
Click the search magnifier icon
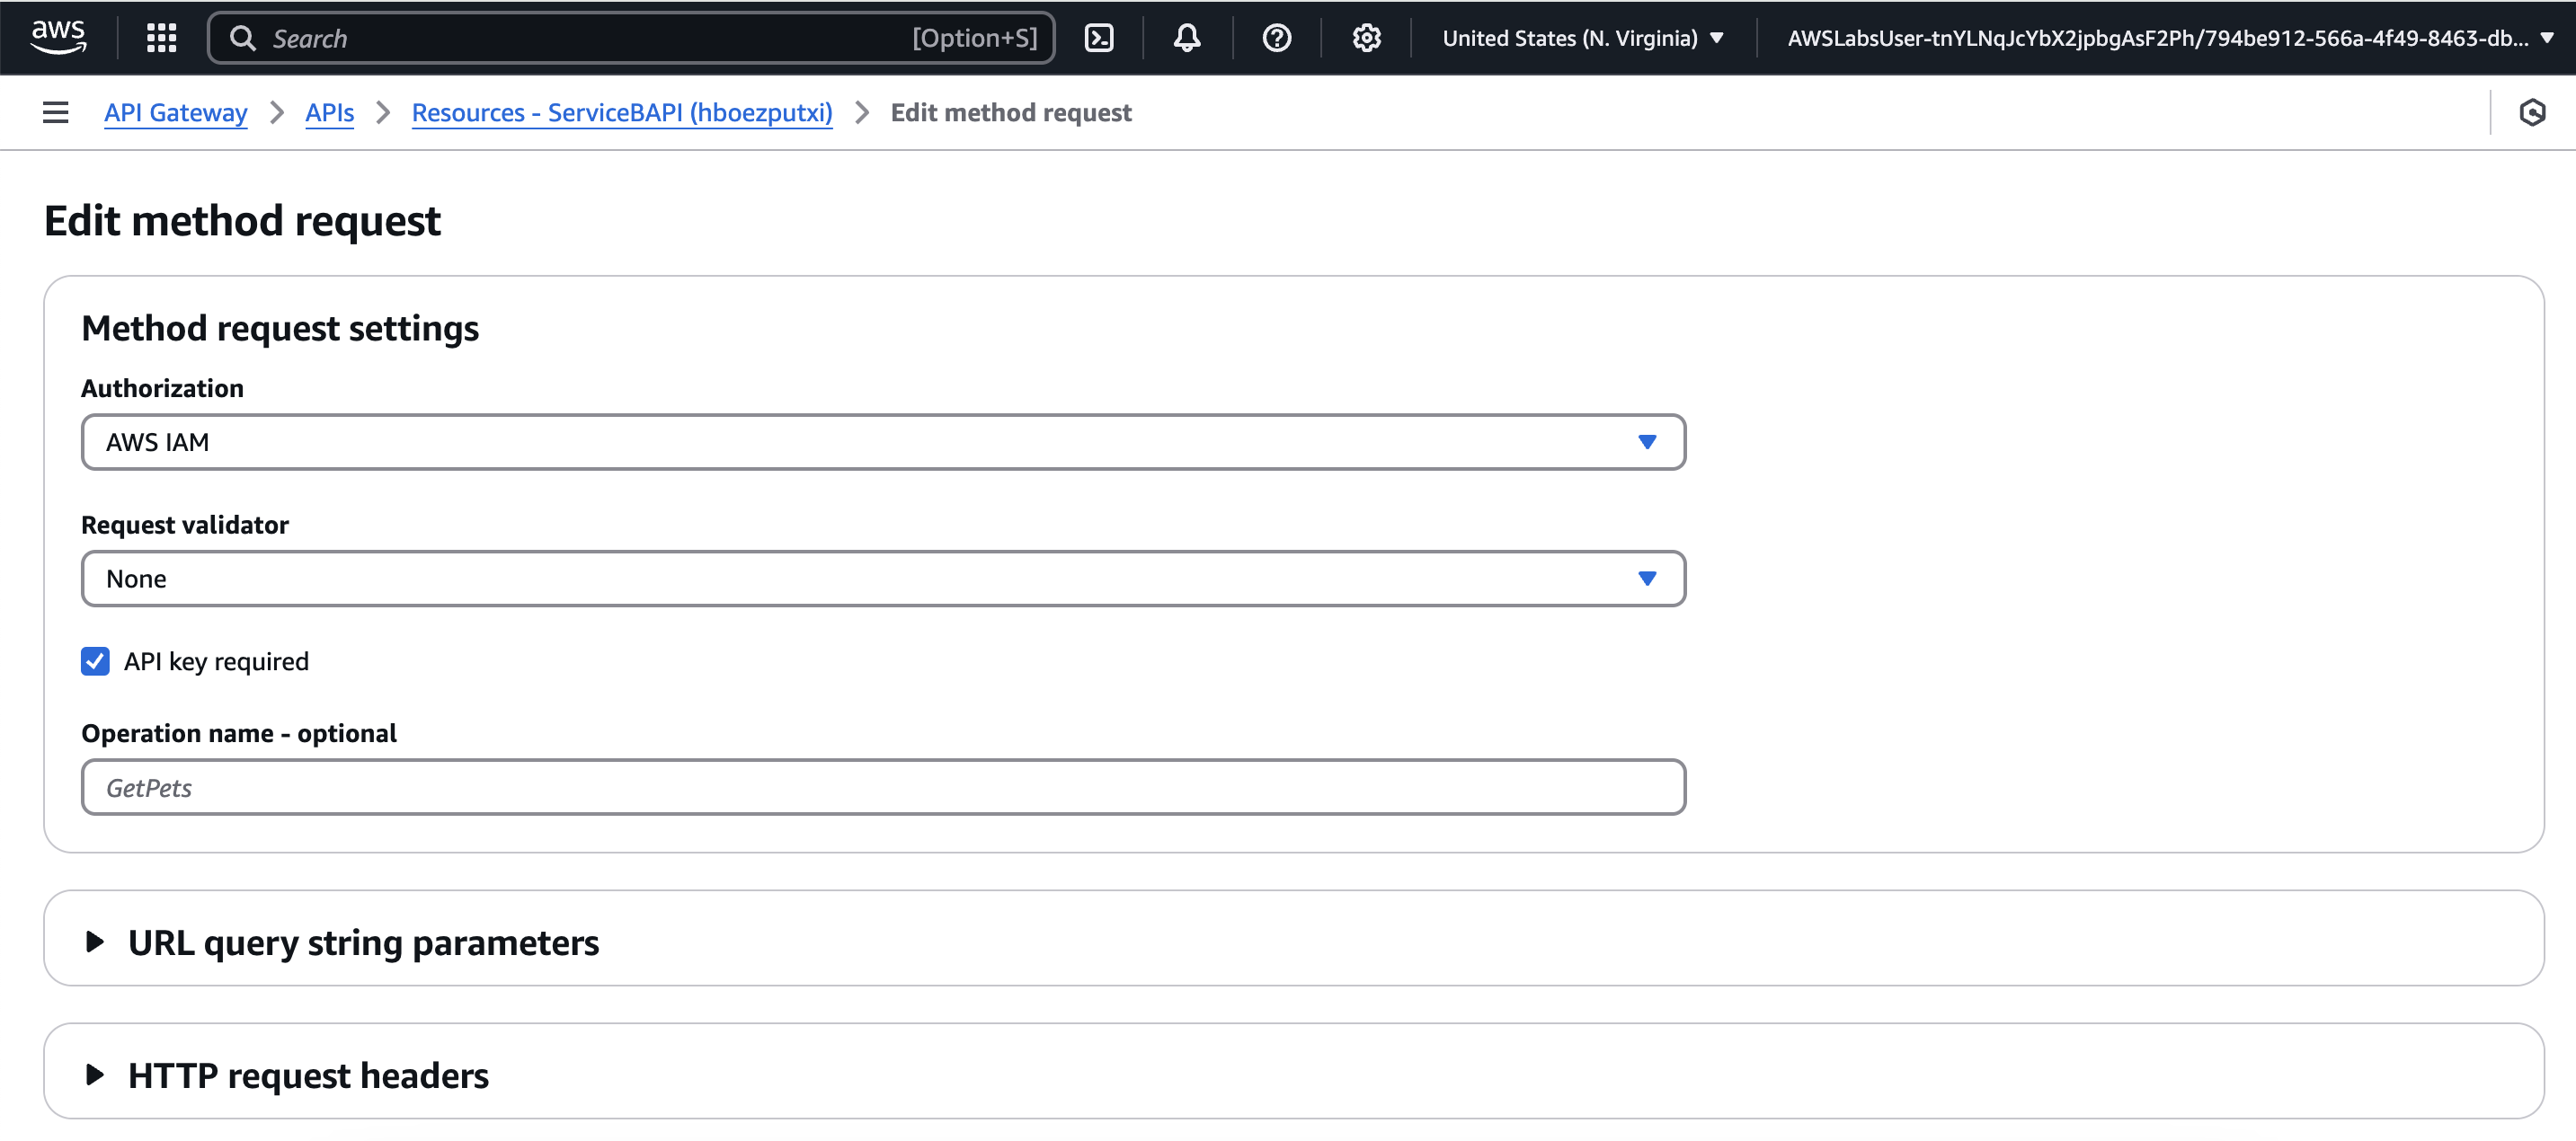pos(242,38)
